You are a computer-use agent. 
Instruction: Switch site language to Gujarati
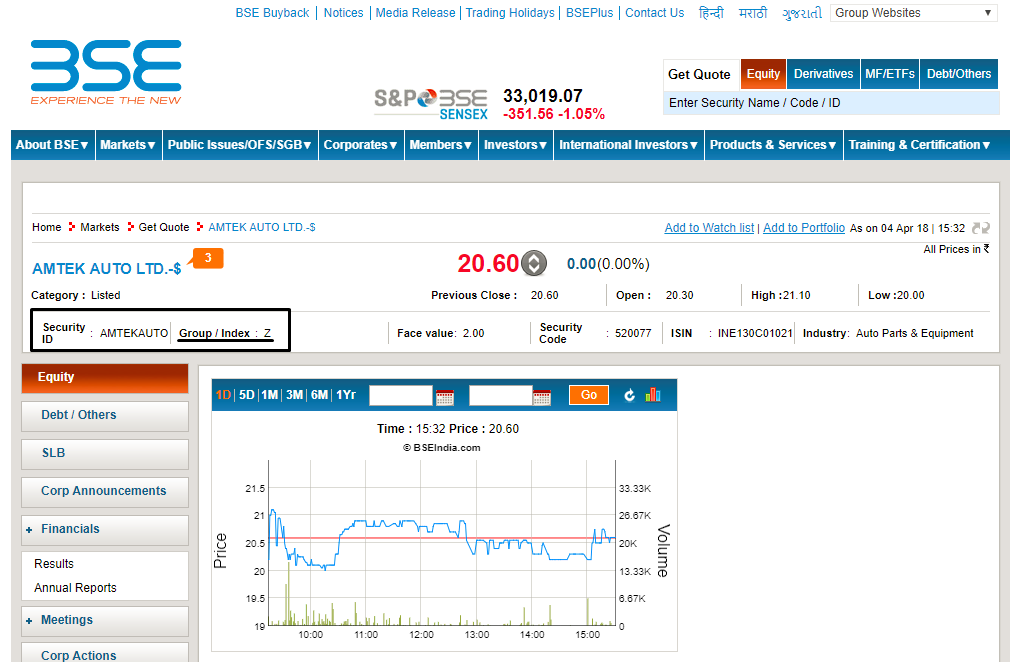click(x=802, y=13)
